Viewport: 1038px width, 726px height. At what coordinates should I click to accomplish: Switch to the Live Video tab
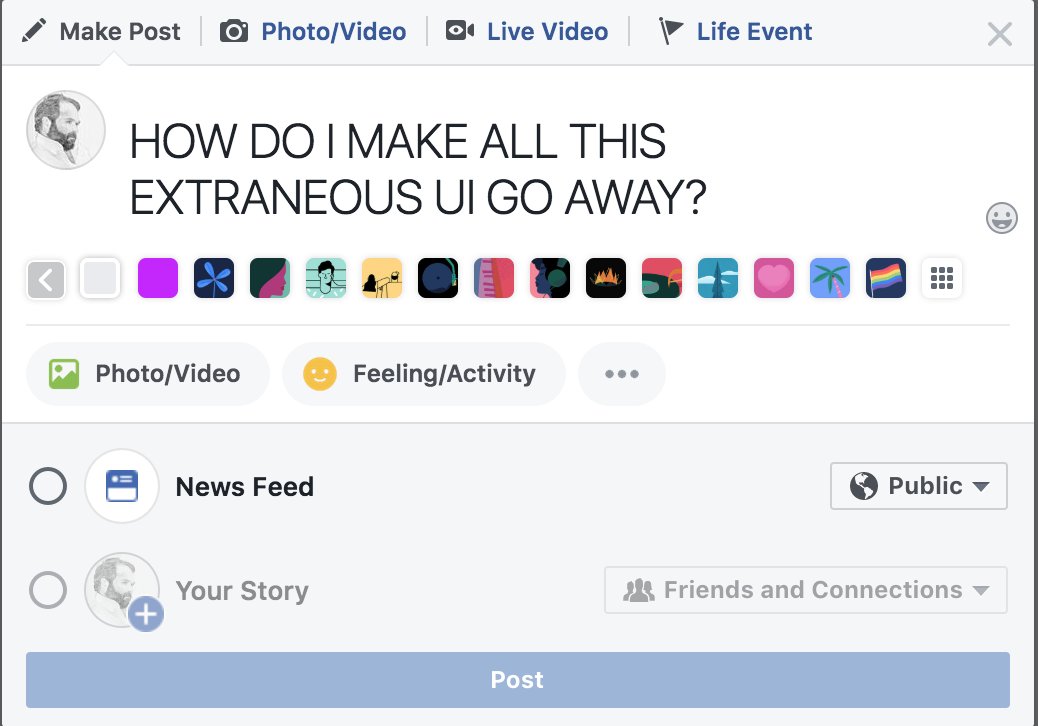click(528, 32)
